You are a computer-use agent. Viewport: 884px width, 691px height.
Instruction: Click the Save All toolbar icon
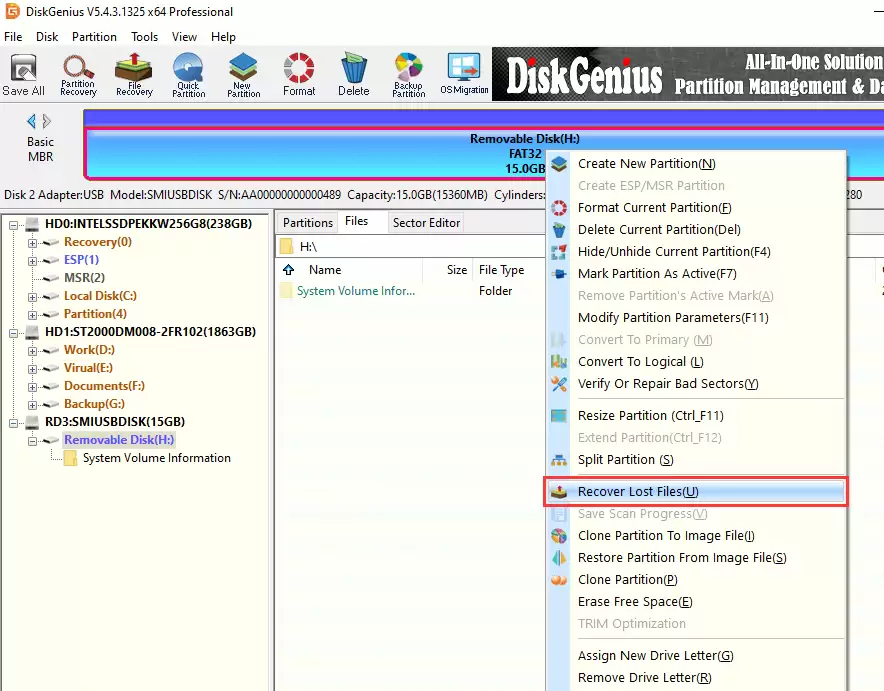(x=23, y=75)
